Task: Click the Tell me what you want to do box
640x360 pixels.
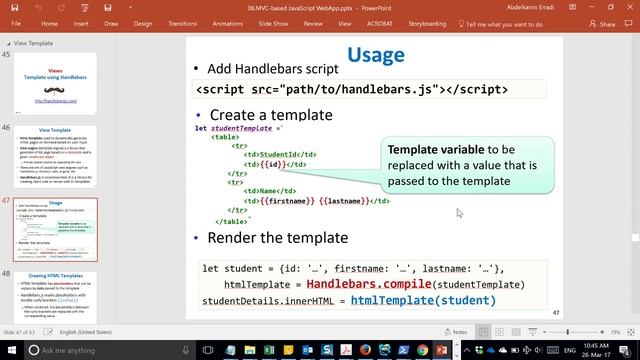Action: click(501, 24)
